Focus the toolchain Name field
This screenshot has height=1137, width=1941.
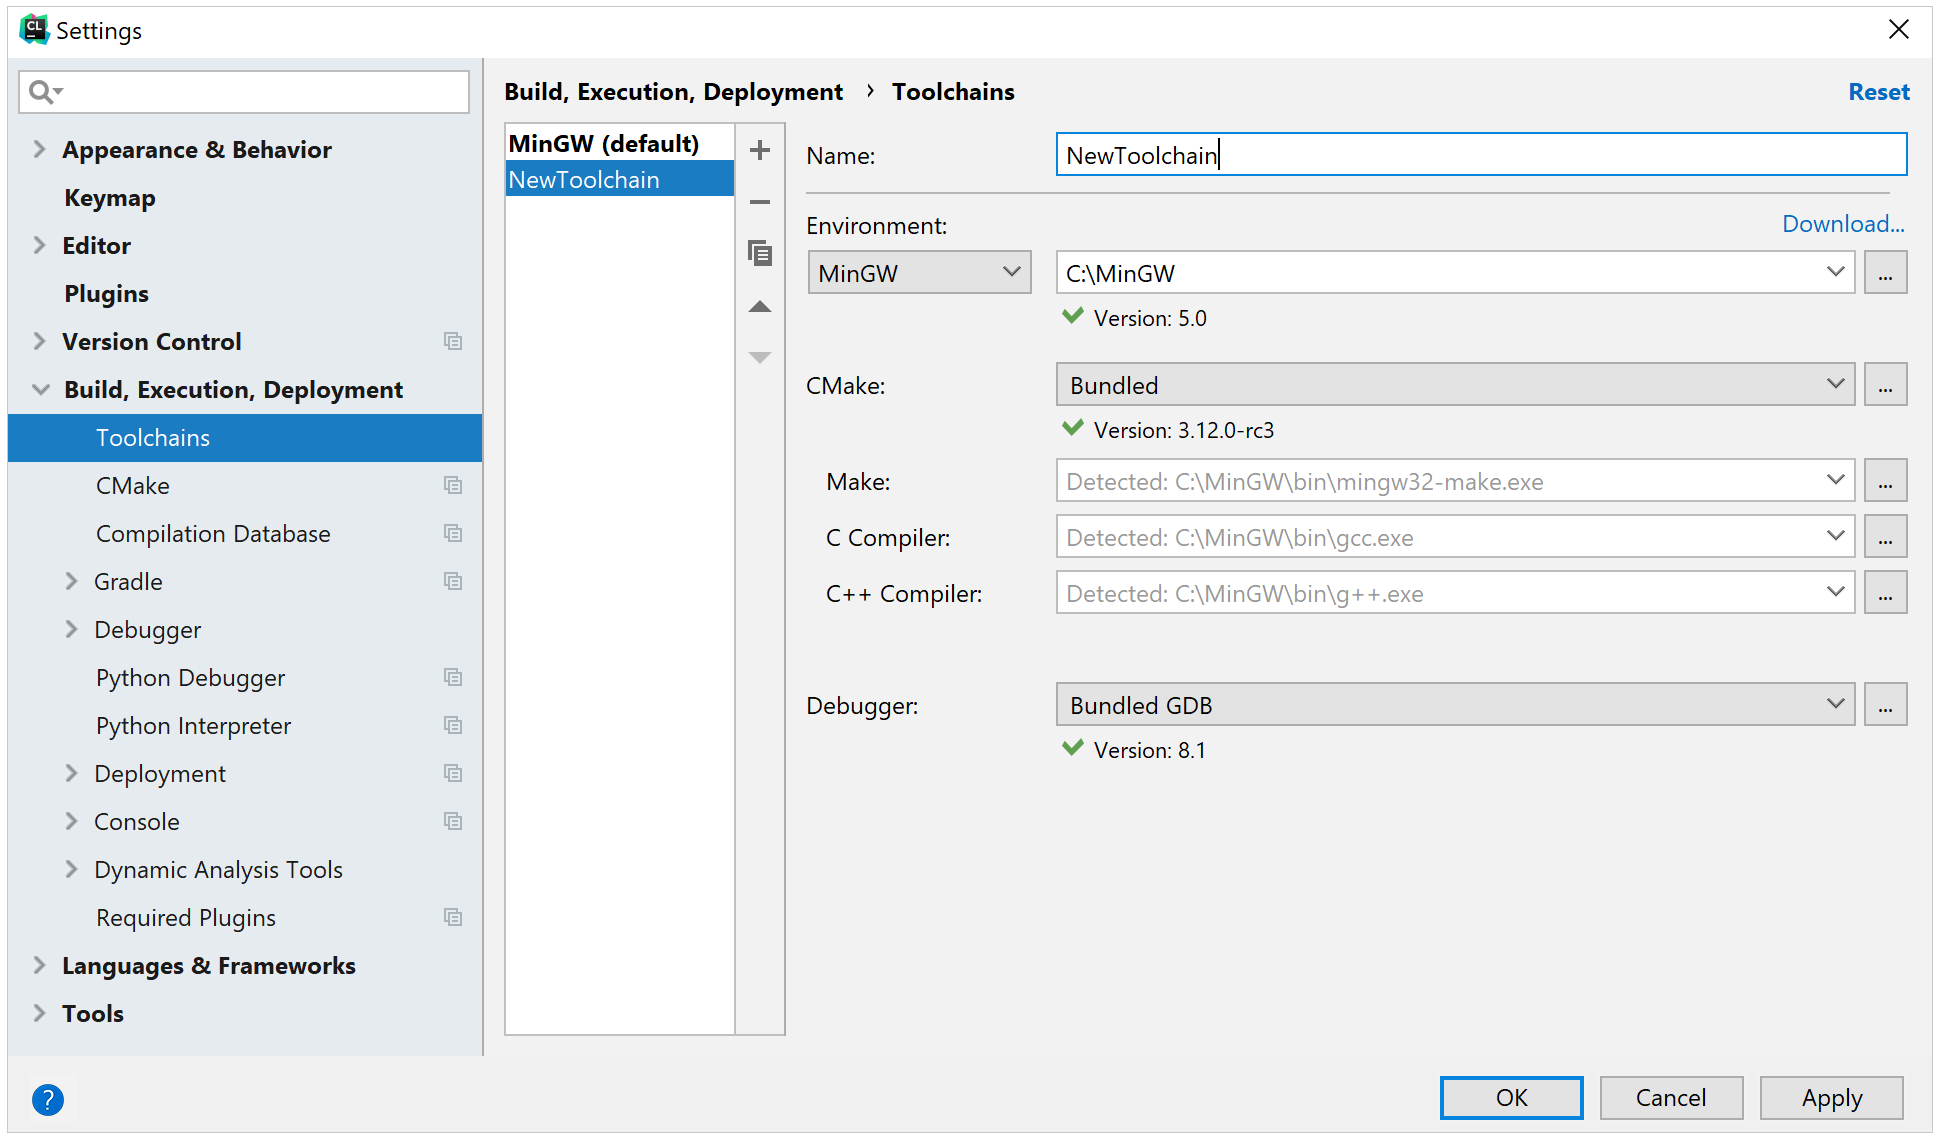[1481, 155]
